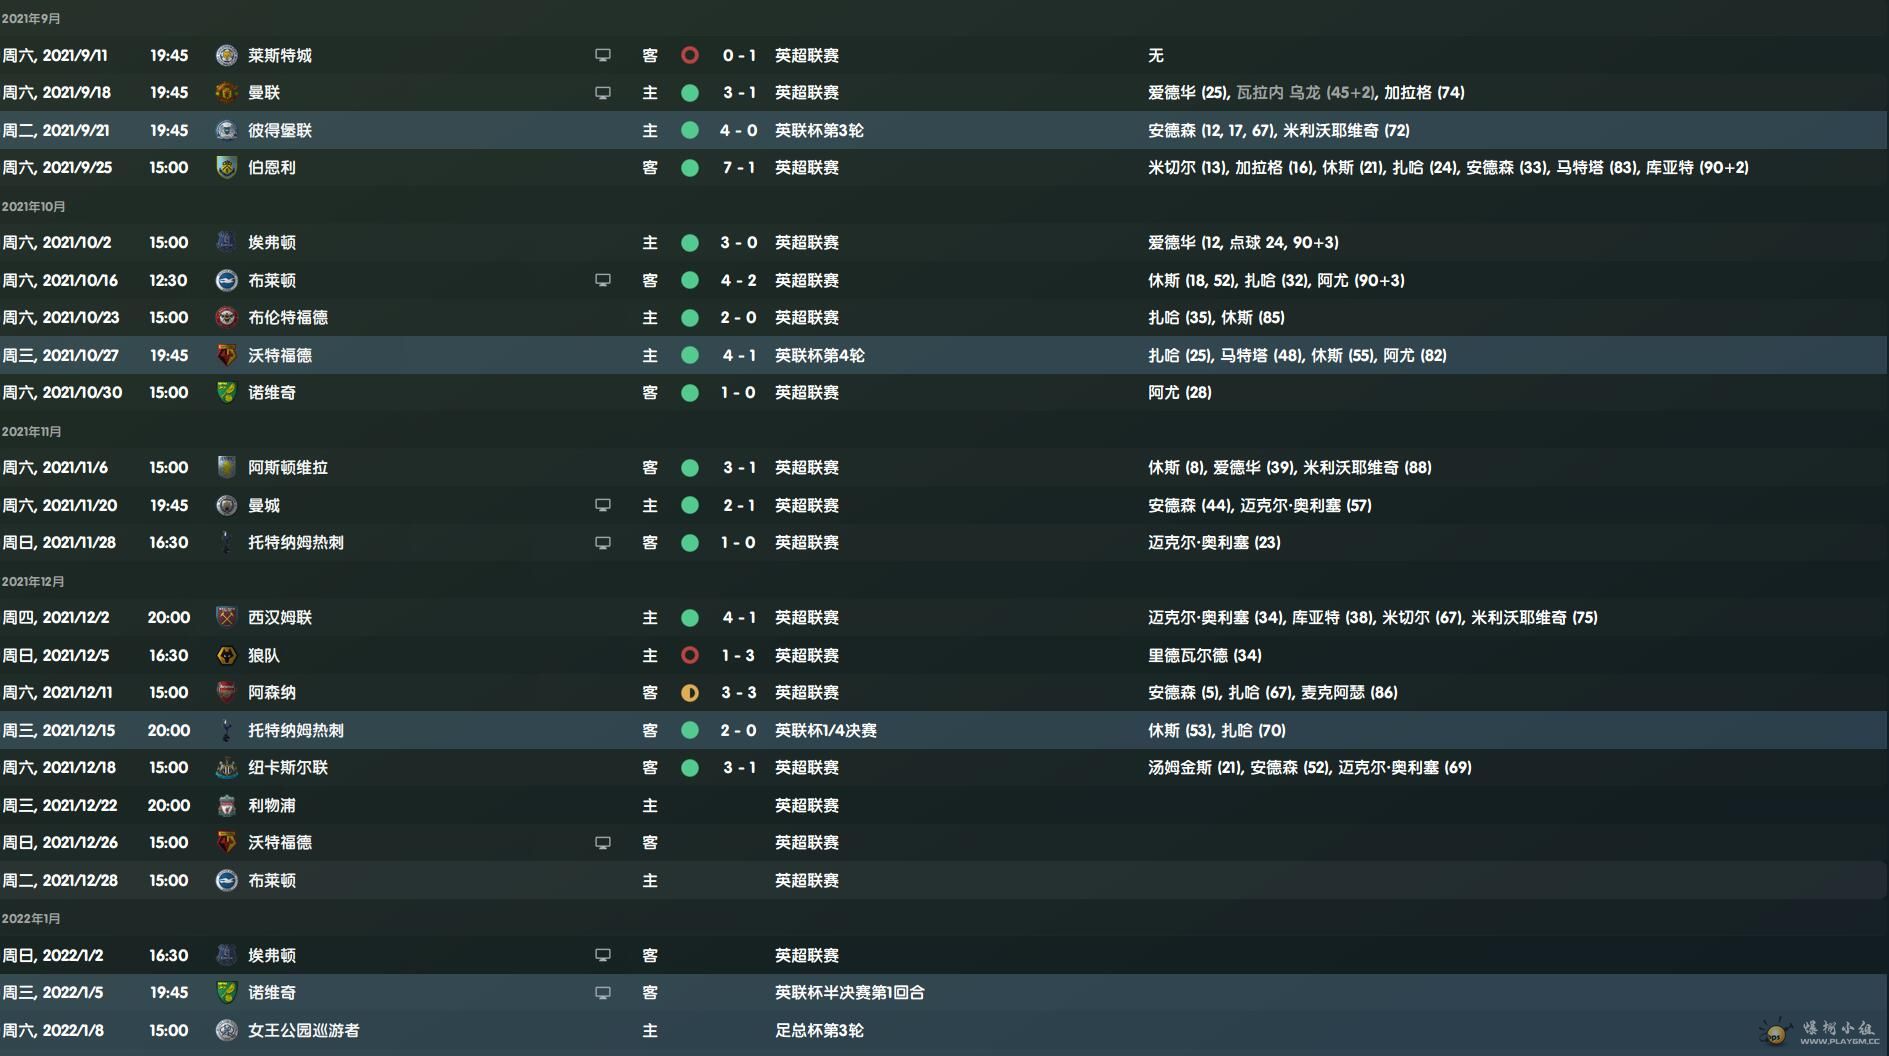Click scorer 里德瓦尔德 (34) in 狼队 match
The height and width of the screenshot is (1056, 1889).
[1205, 655]
